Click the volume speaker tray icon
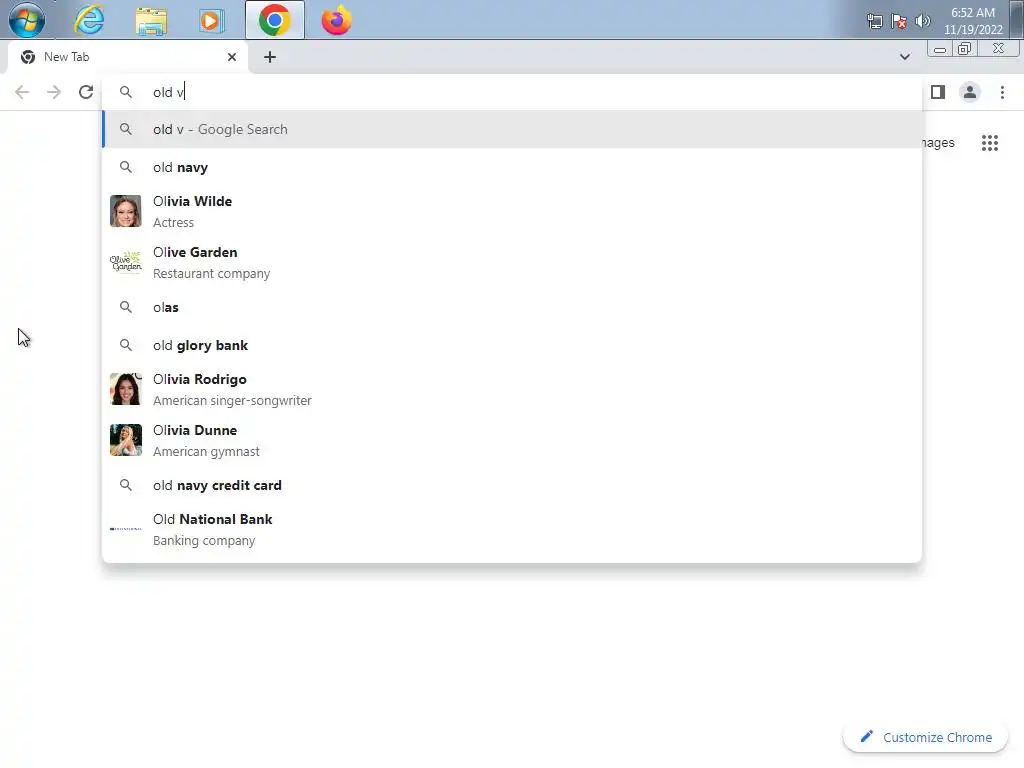The height and width of the screenshot is (768, 1024). (x=922, y=21)
